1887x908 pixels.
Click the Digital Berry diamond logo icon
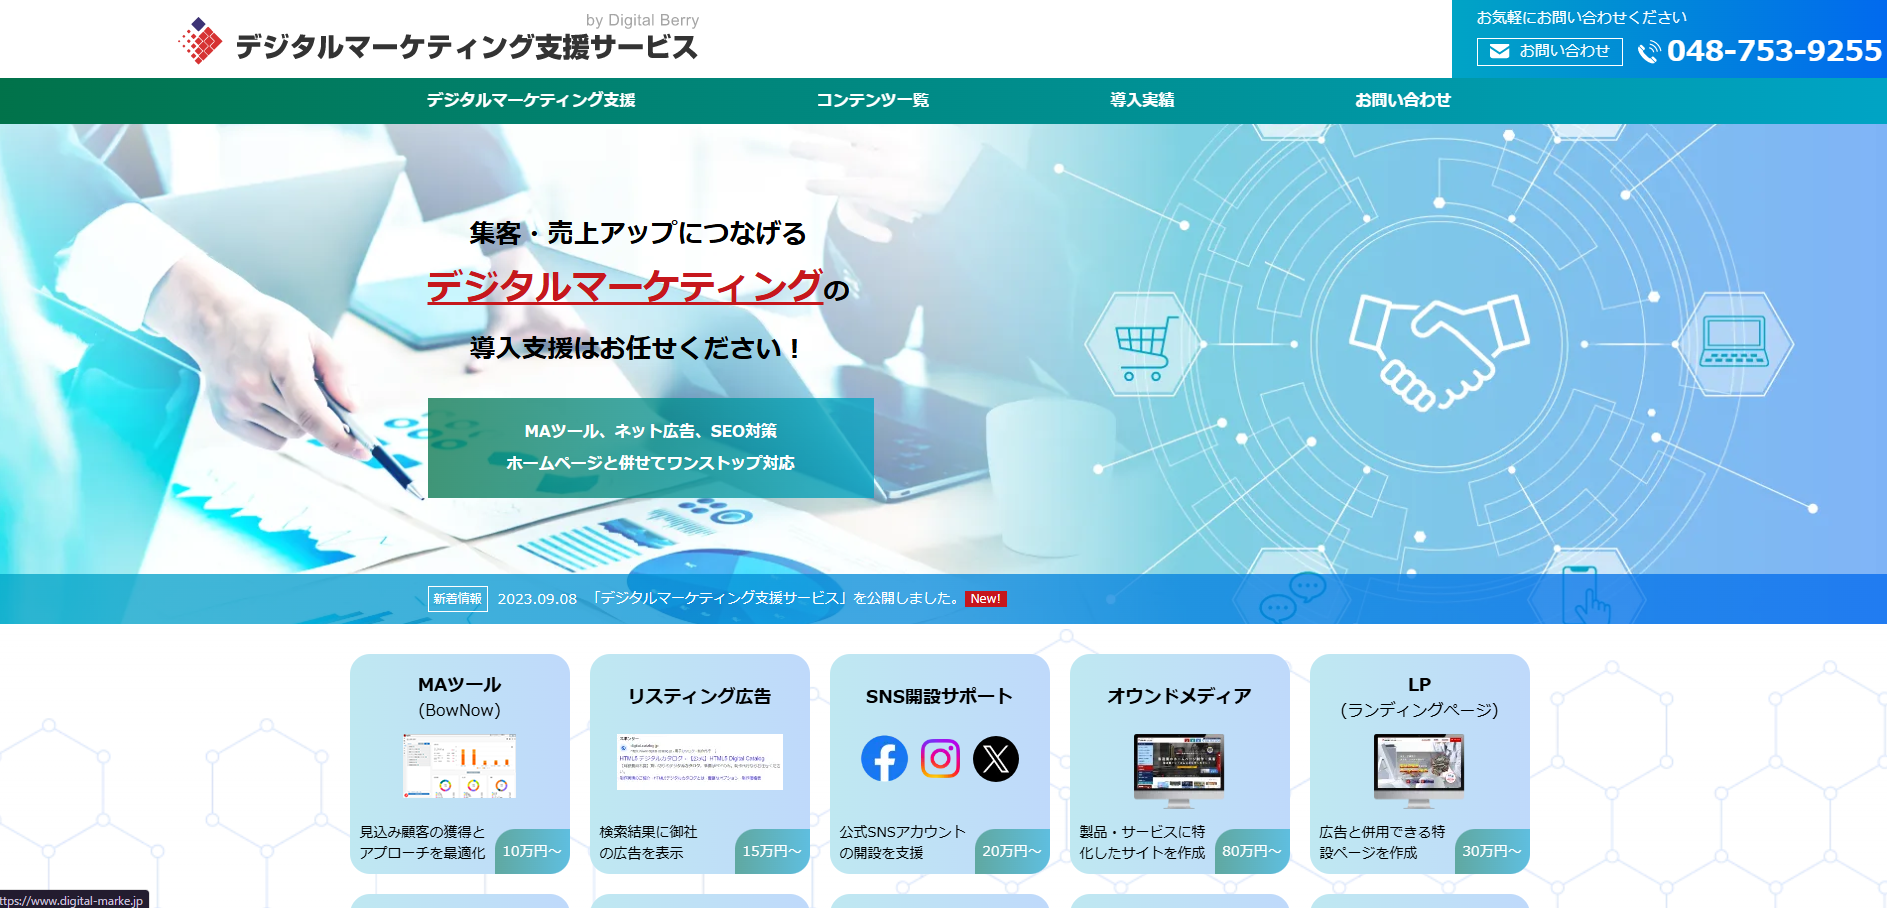pos(200,41)
